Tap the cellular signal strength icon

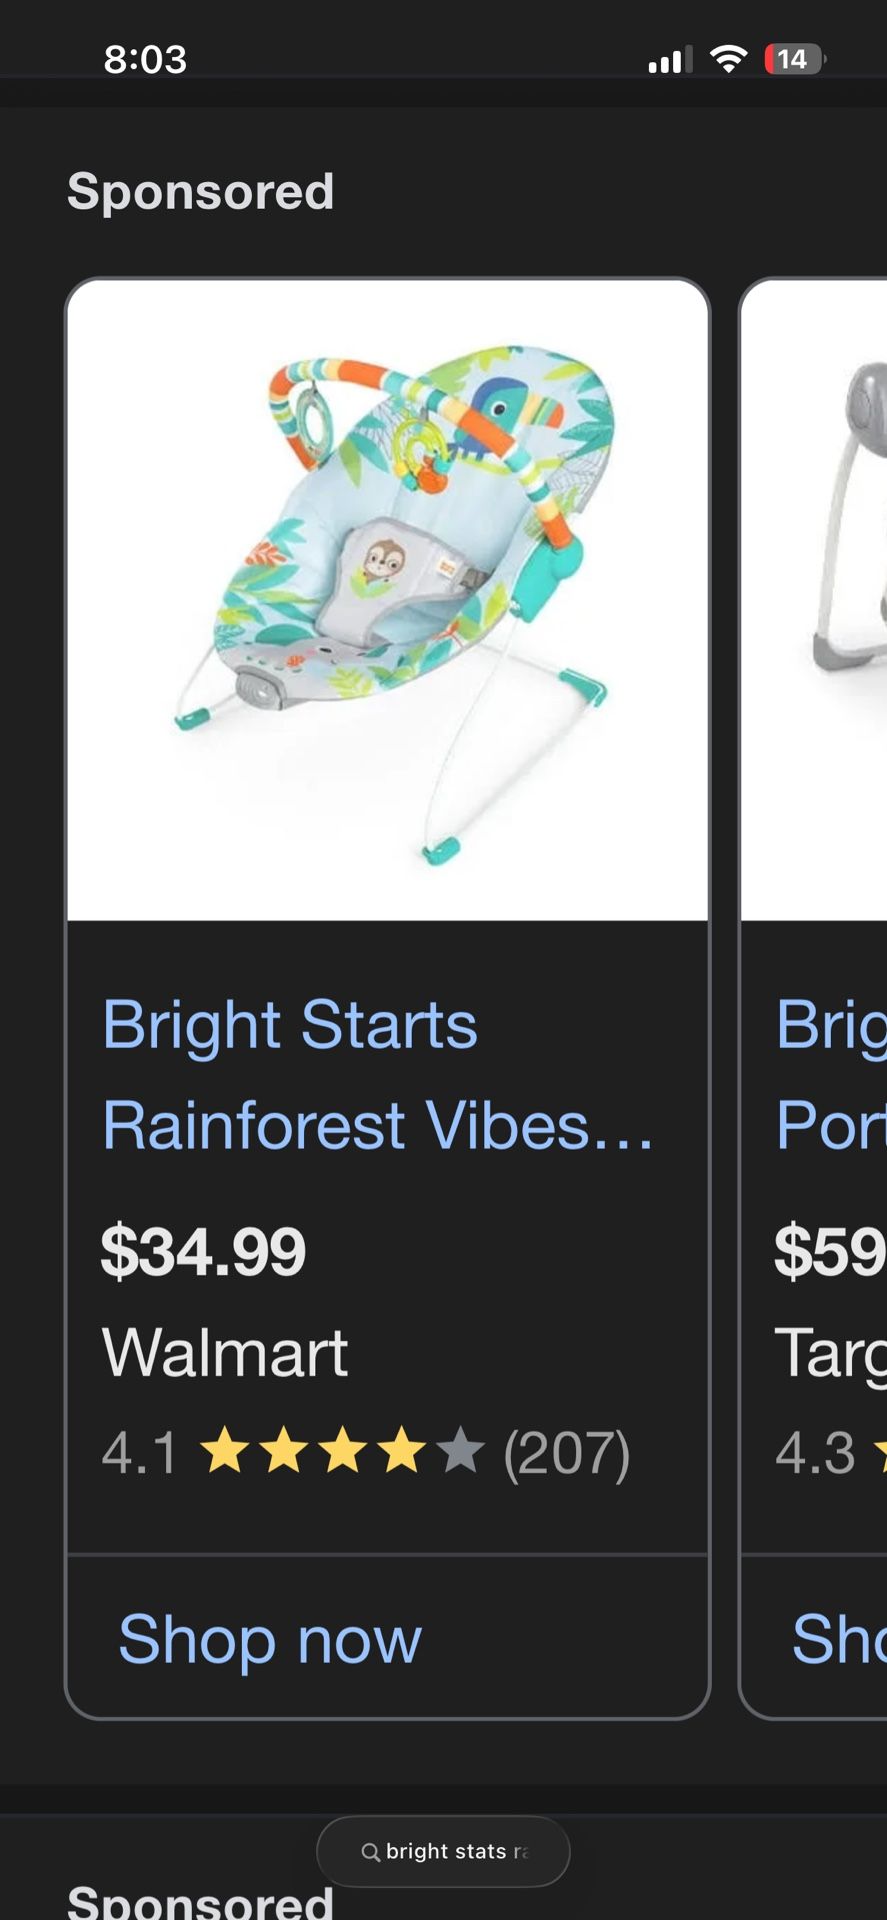pyautogui.click(x=669, y=60)
